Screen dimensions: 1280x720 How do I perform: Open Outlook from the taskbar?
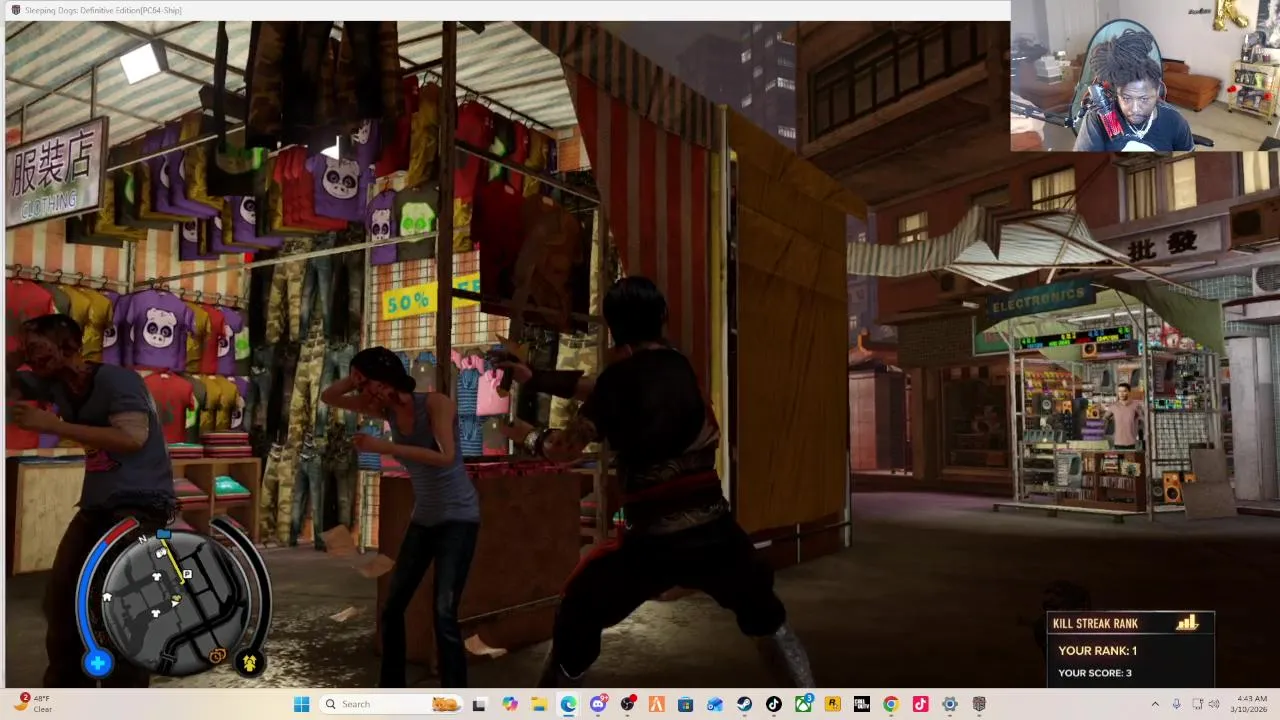point(715,704)
